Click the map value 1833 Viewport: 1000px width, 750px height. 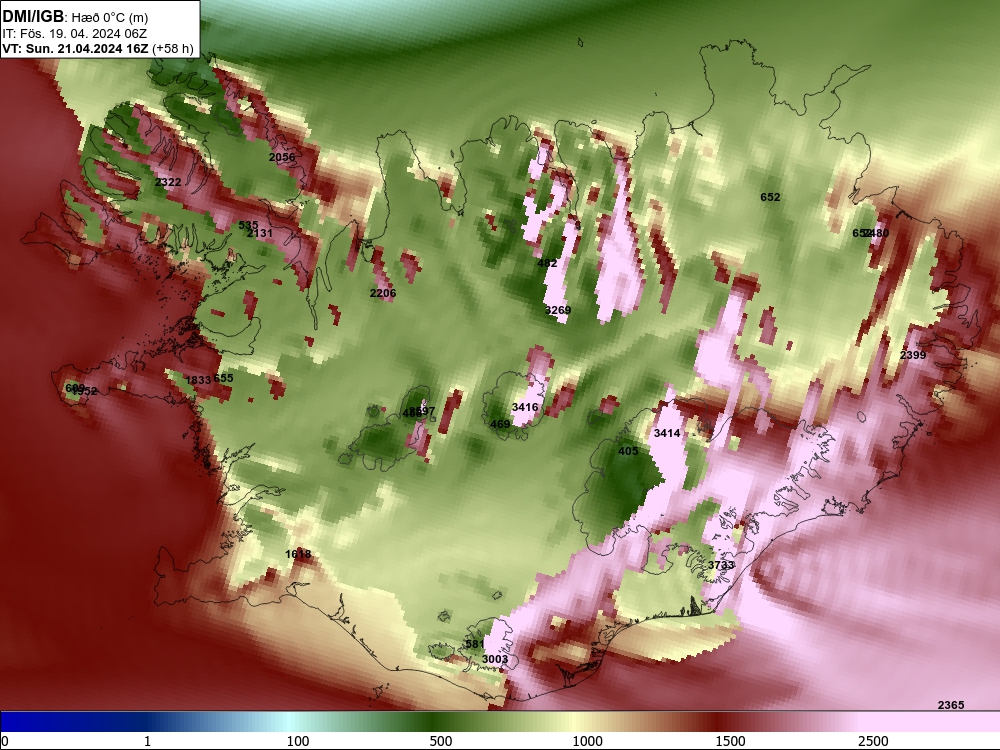pos(198,379)
